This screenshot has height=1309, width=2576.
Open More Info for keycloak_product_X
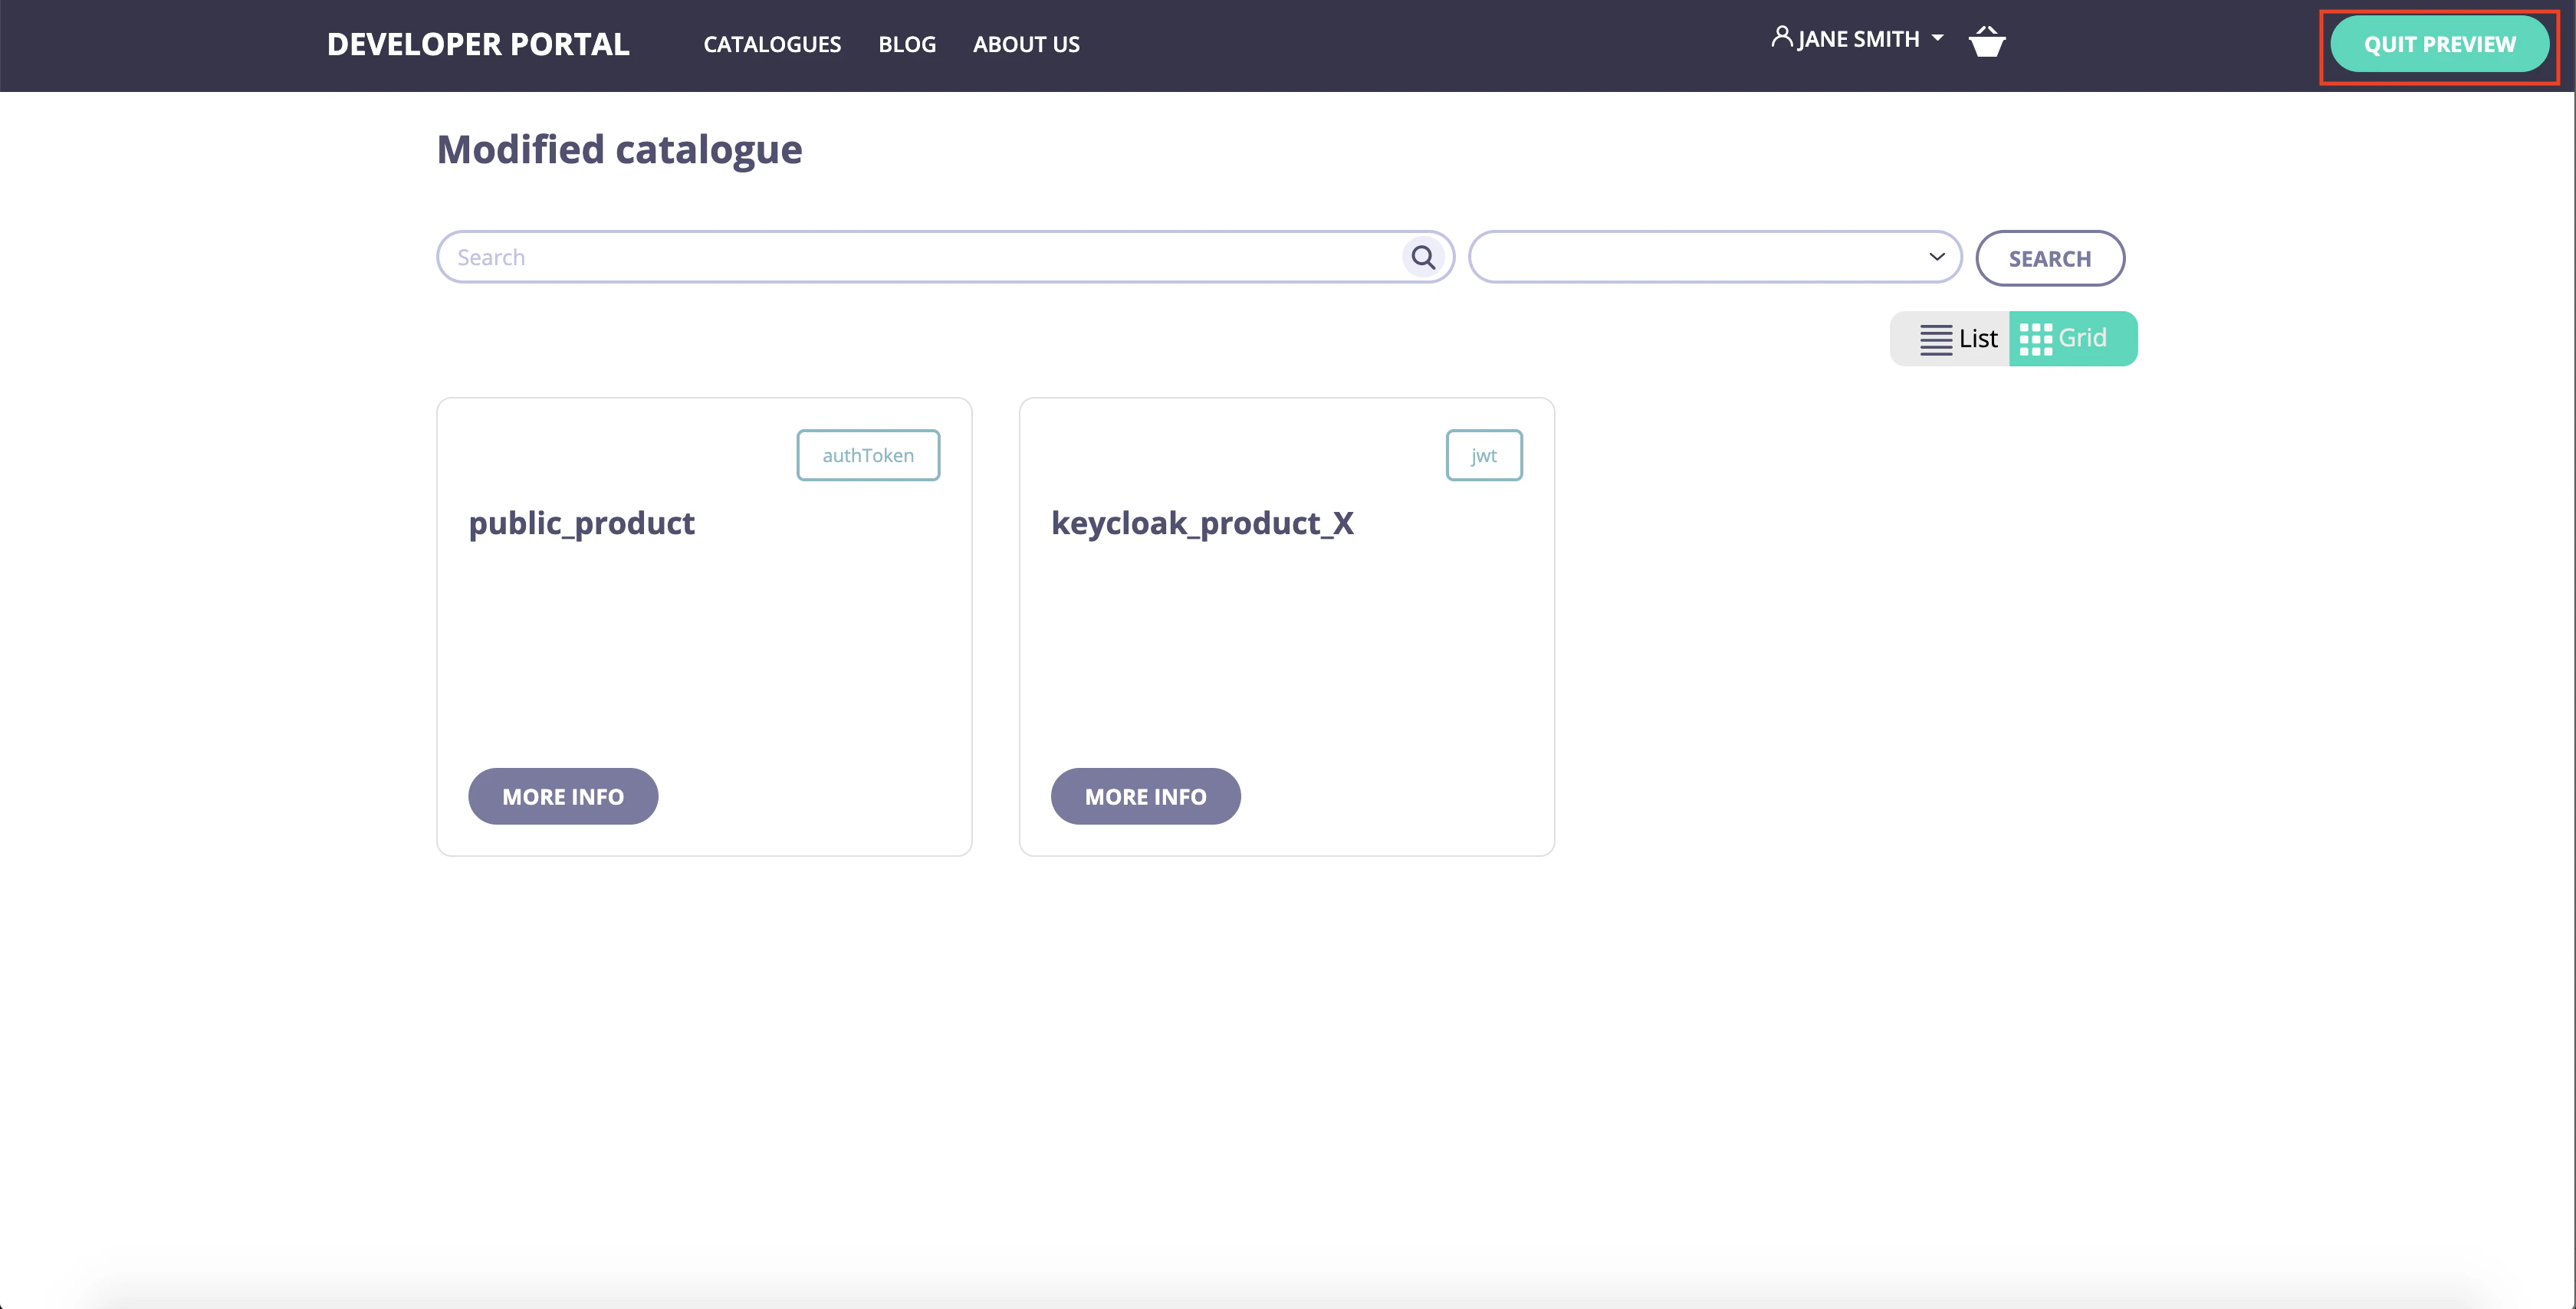click(x=1145, y=796)
